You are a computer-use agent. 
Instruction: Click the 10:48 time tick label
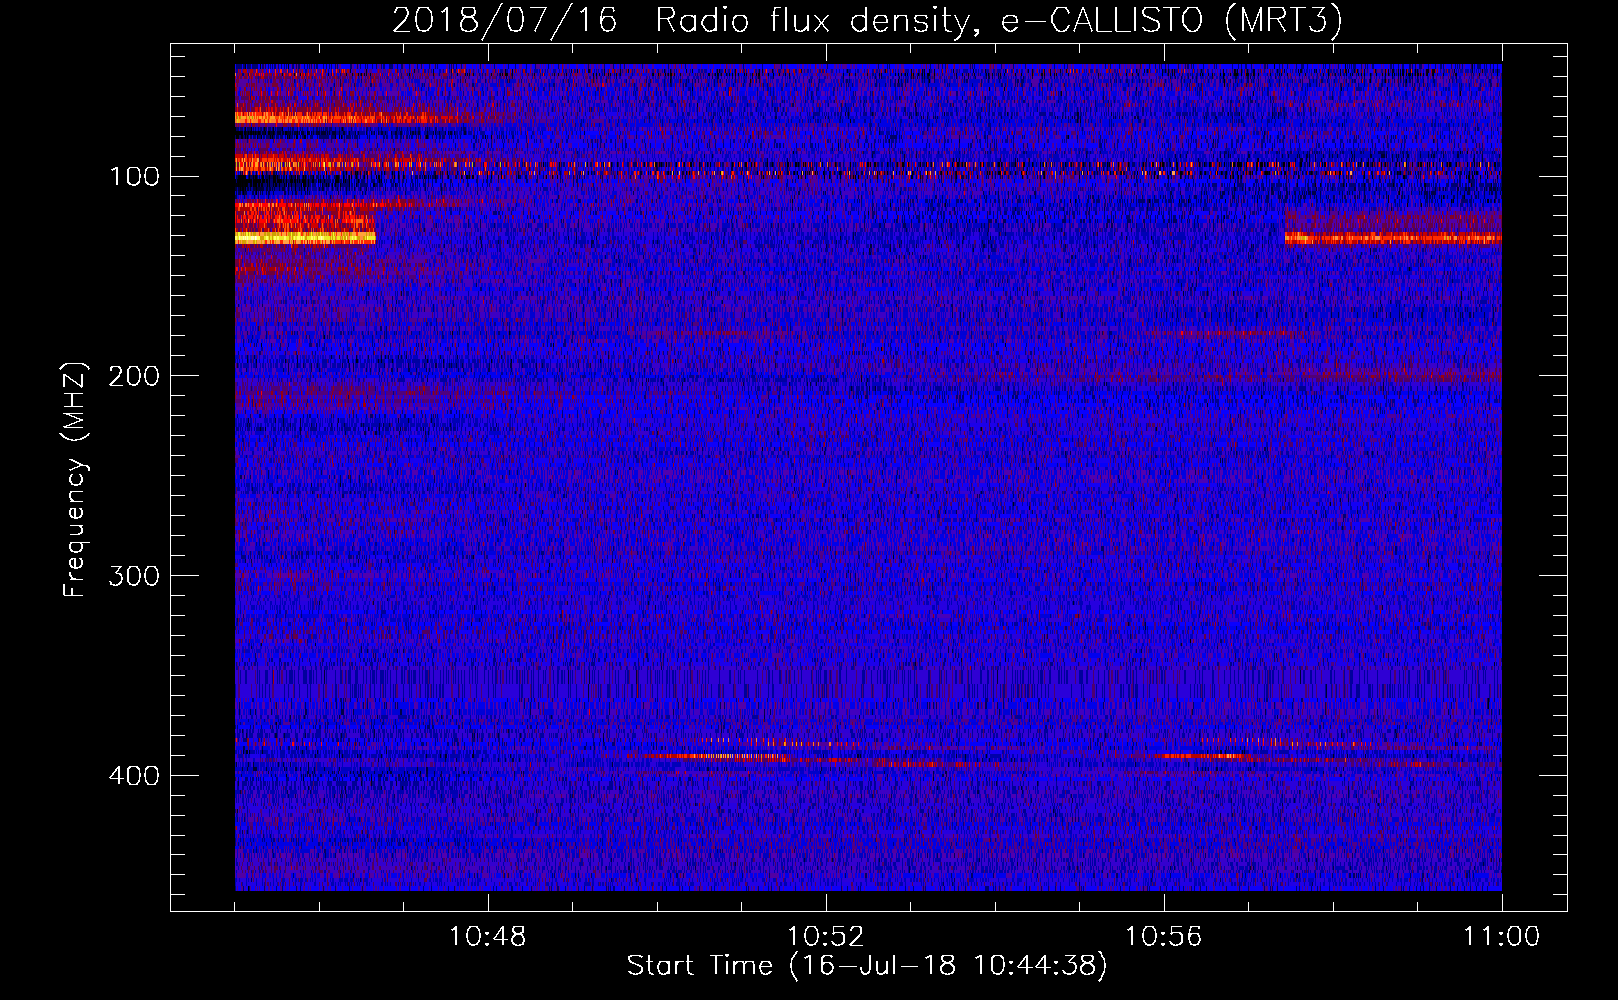(488, 937)
